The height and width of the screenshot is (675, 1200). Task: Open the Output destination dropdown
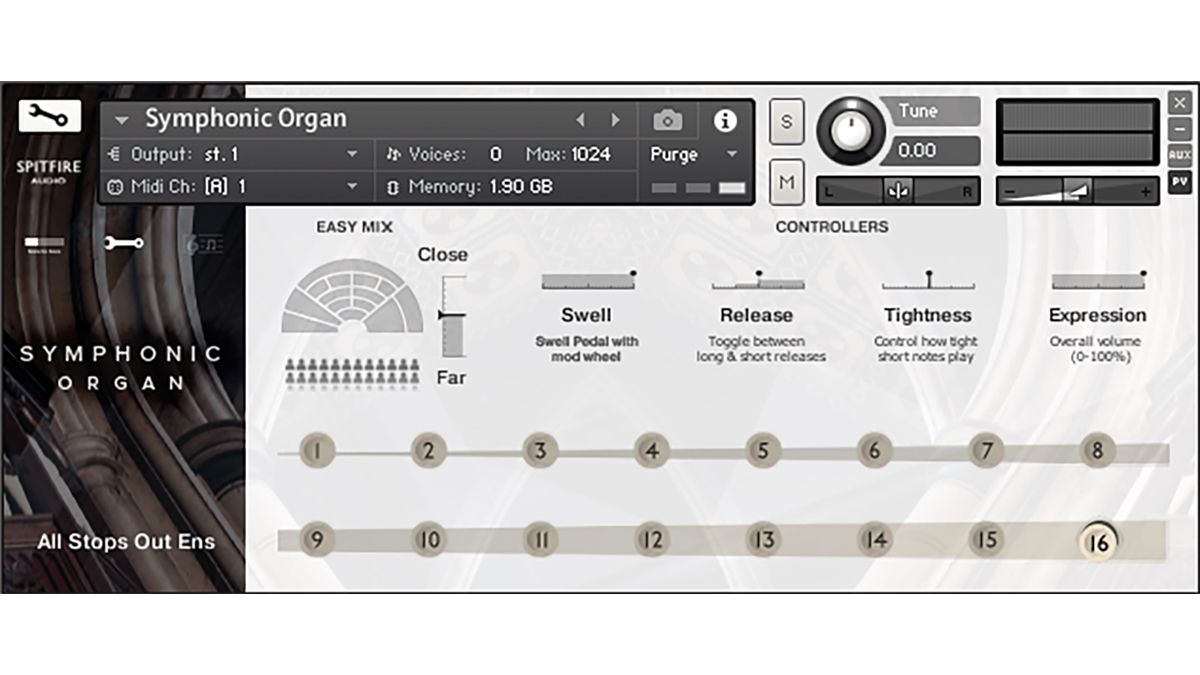pyautogui.click(x=353, y=156)
